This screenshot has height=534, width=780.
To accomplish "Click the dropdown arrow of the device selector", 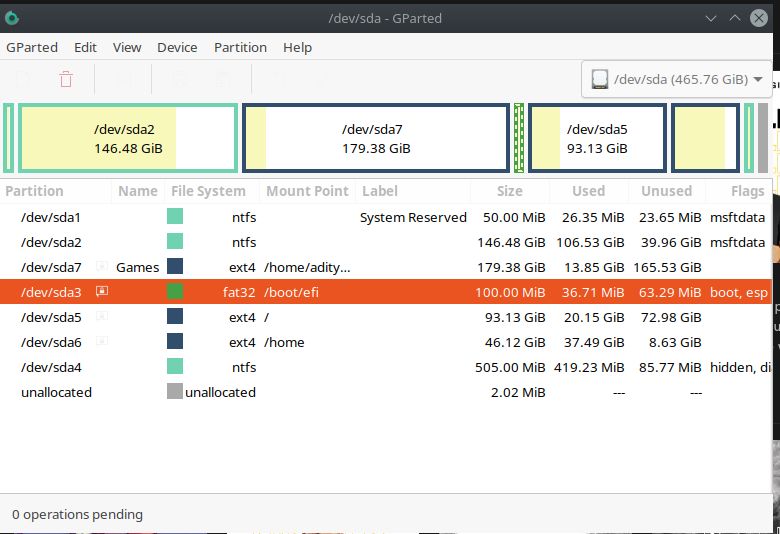I will point(758,79).
